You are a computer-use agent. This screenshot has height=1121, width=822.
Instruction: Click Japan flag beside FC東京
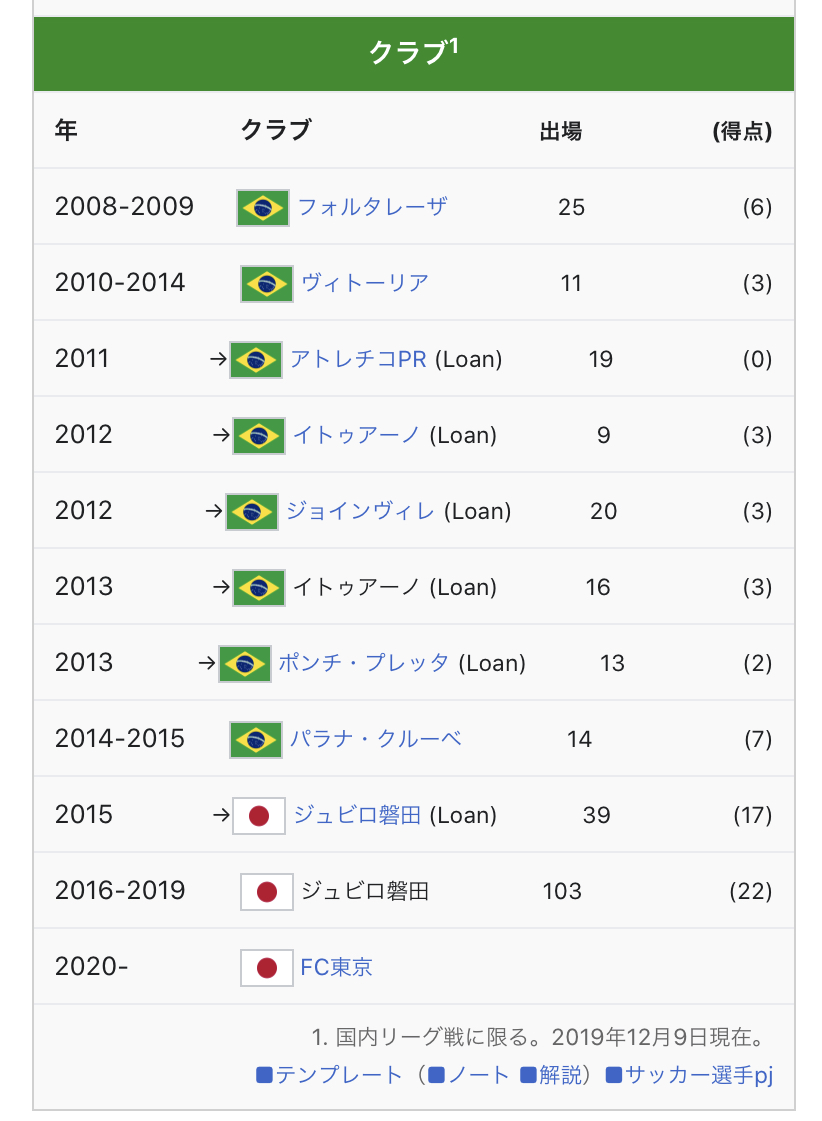point(267,968)
